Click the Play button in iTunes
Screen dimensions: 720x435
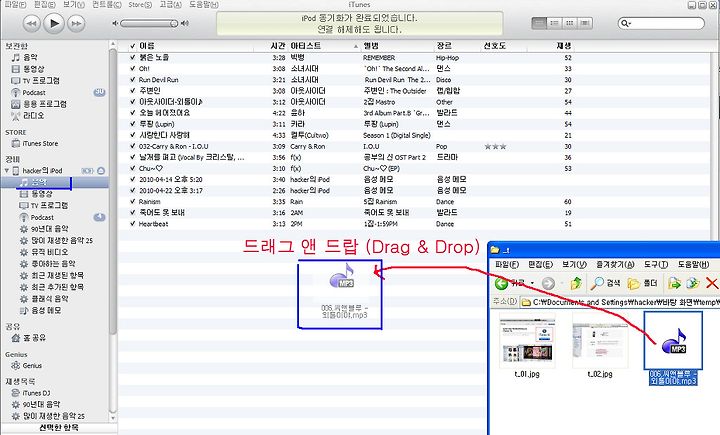click(x=54, y=23)
